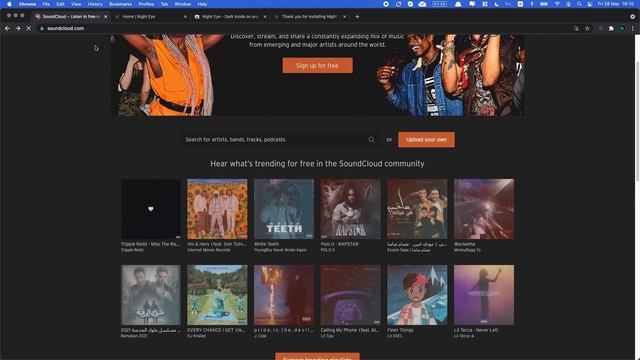Click Explore trending playlists button
This screenshot has height=360, width=640.
click(317, 357)
